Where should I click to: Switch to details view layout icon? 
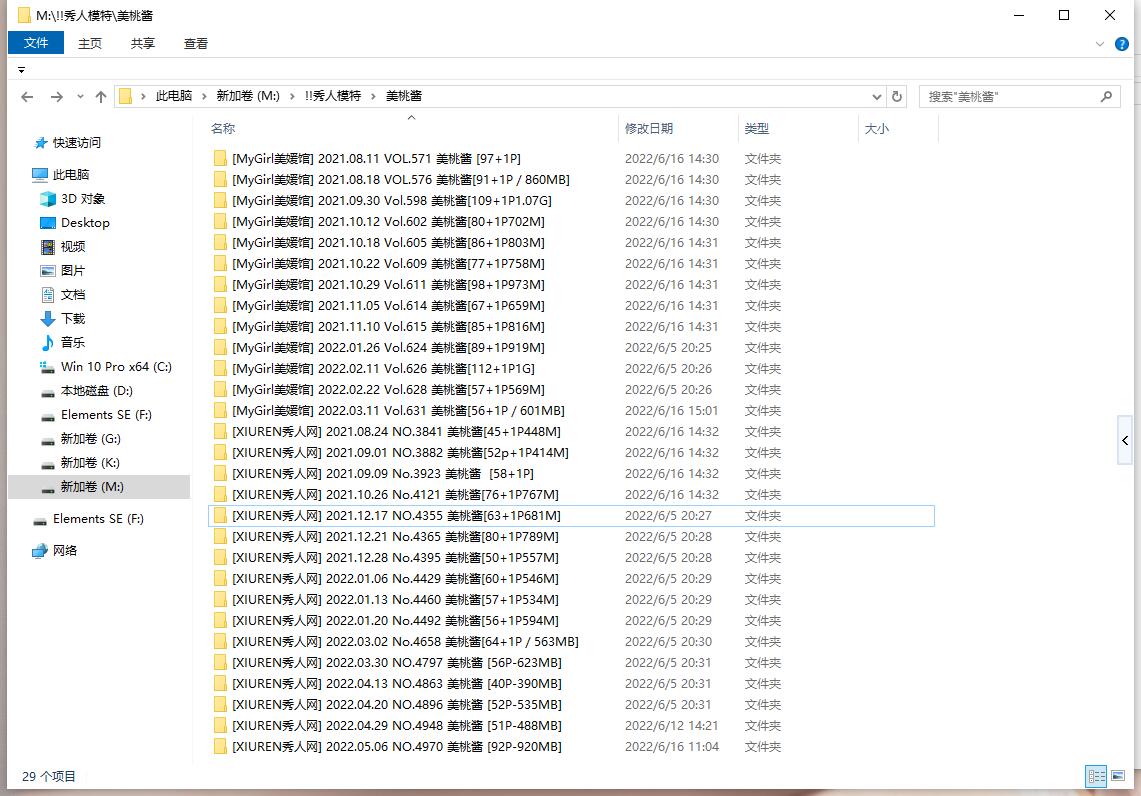click(1096, 776)
